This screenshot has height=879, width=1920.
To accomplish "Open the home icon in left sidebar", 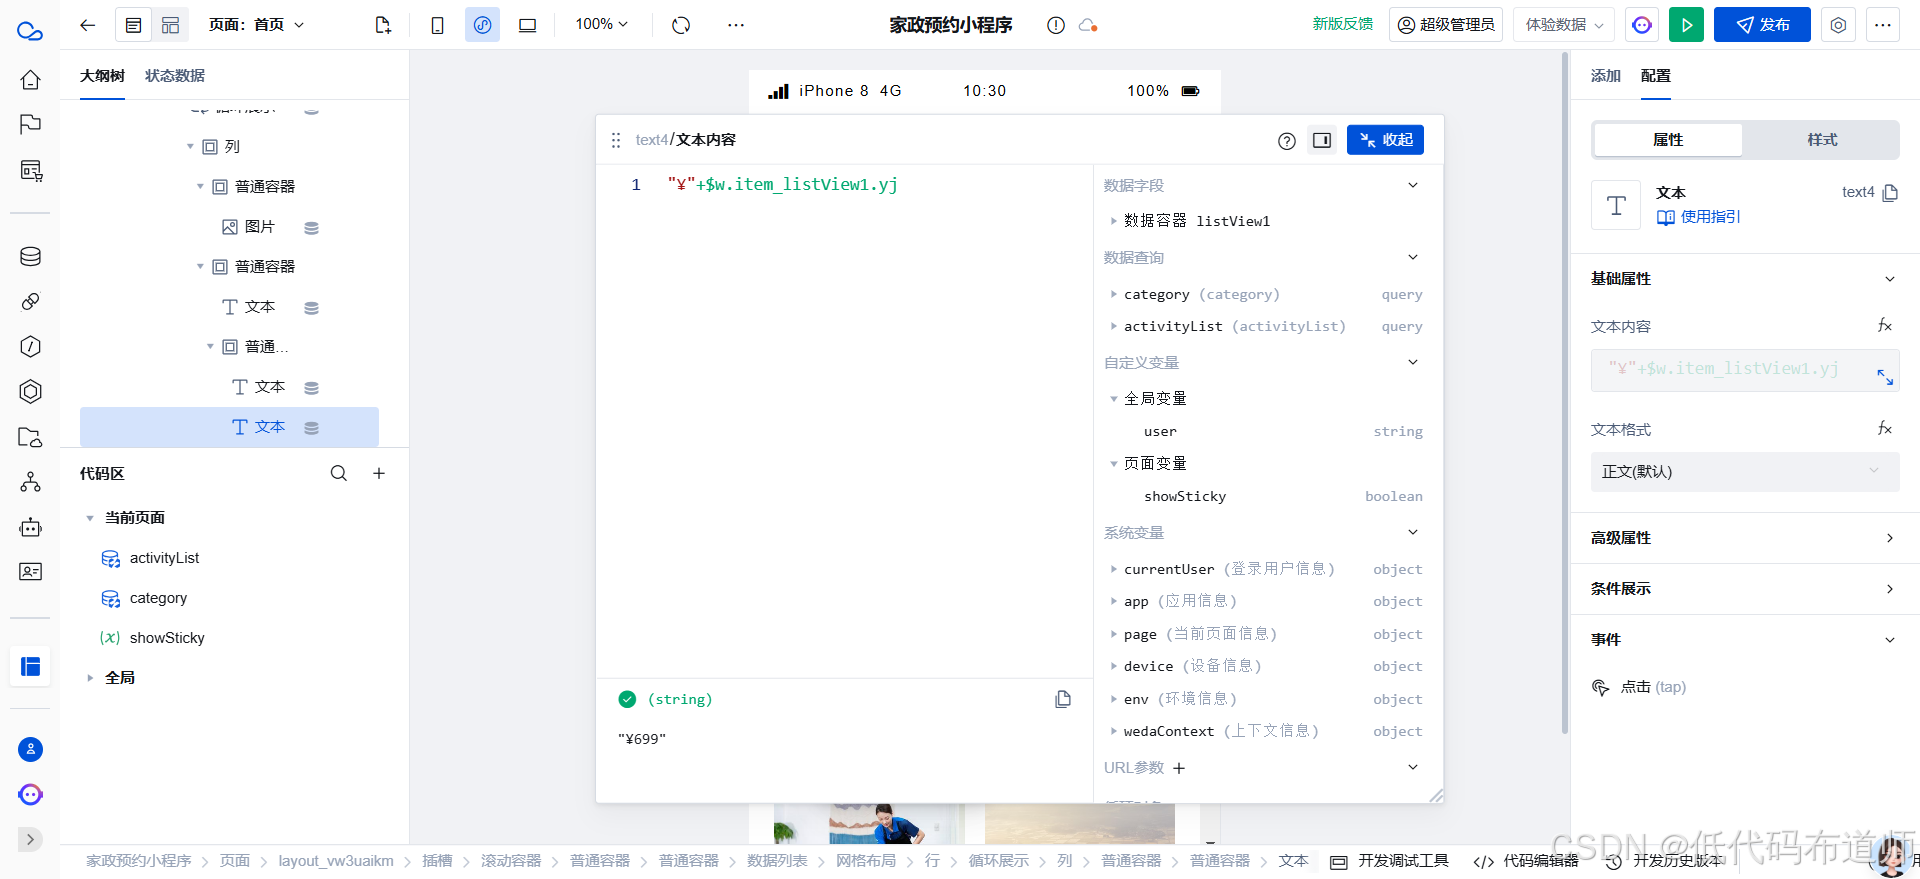I will point(31,80).
